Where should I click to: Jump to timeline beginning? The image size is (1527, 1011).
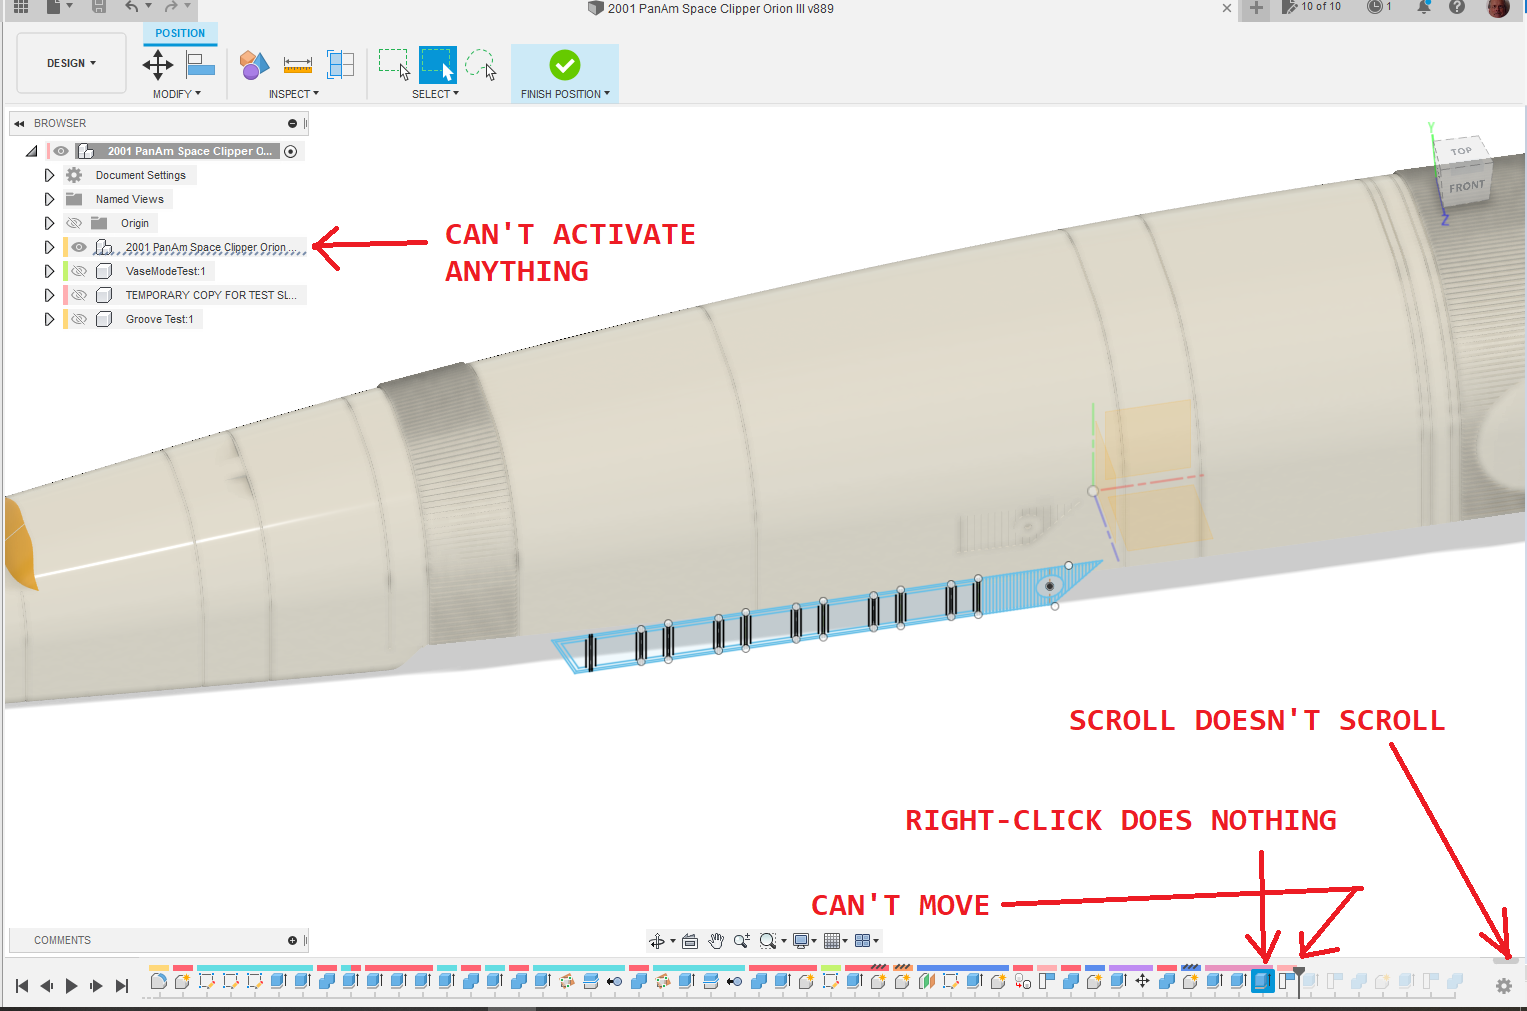(22, 986)
